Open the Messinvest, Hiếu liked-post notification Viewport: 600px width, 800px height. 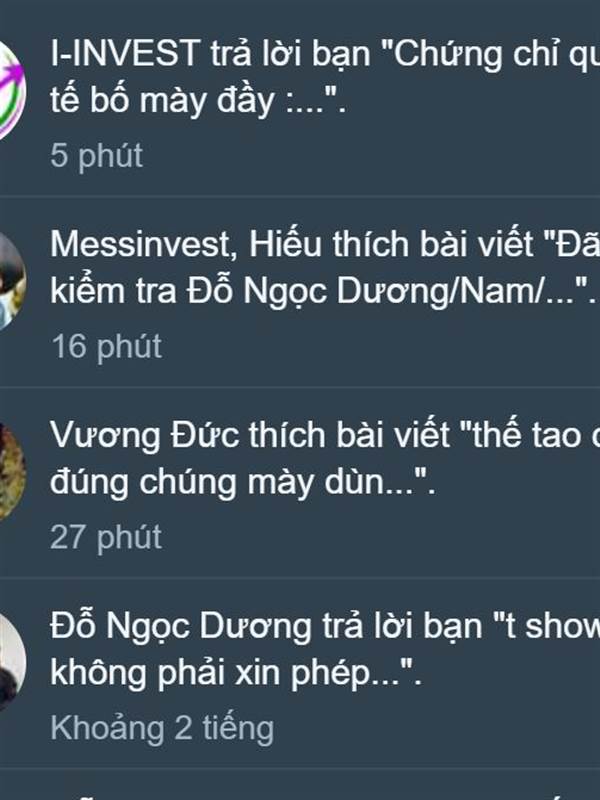(x=300, y=291)
